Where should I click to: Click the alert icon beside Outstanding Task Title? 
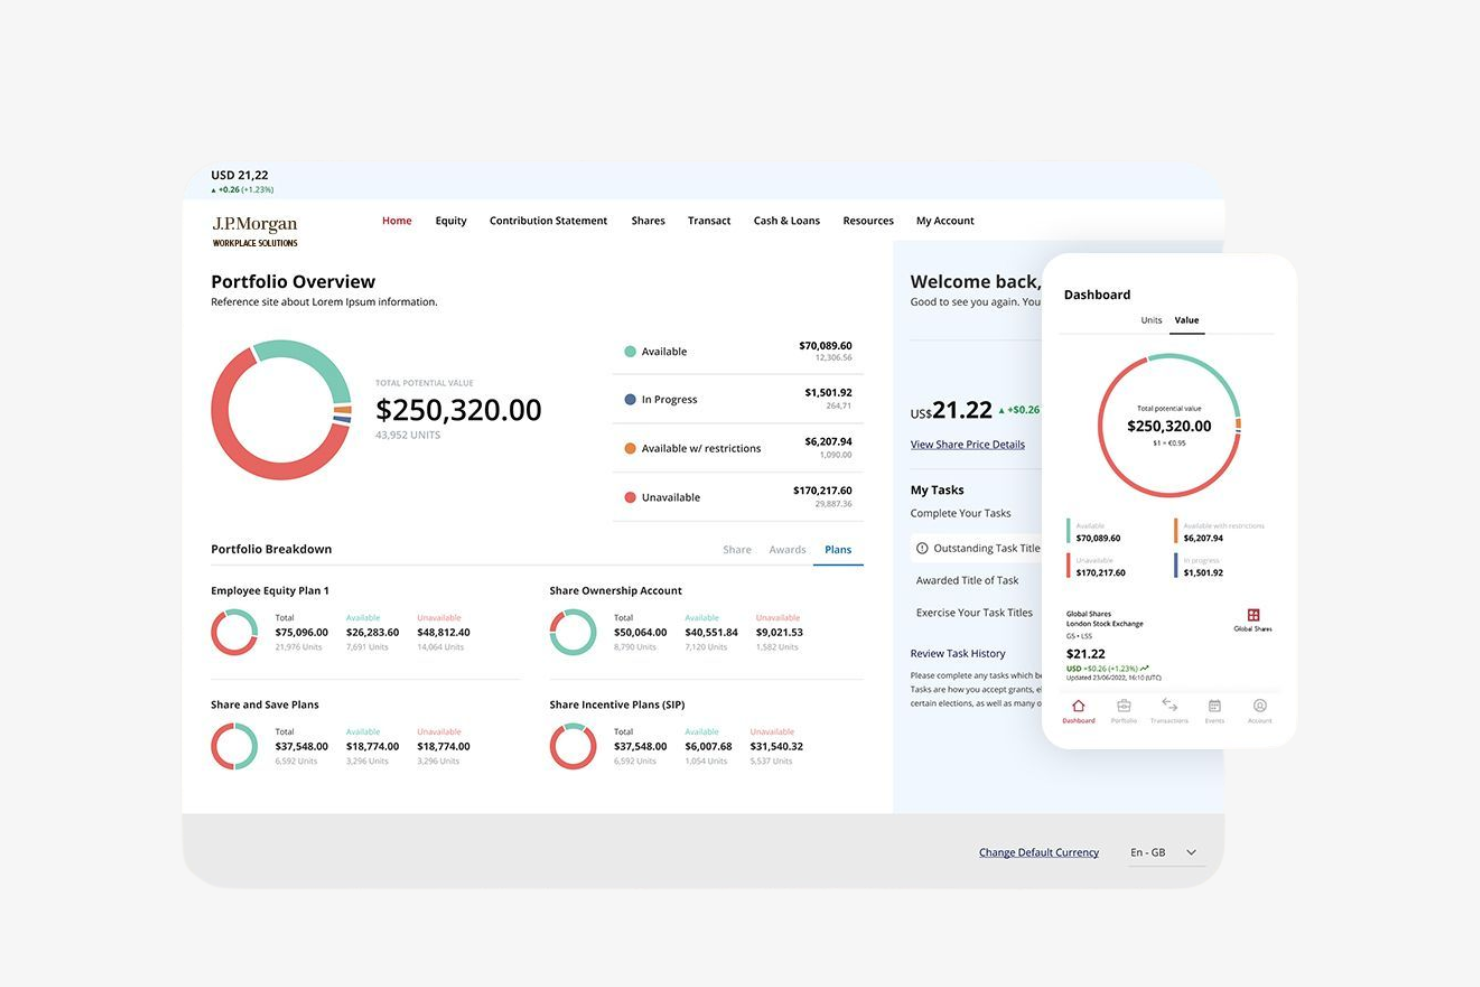click(921, 548)
